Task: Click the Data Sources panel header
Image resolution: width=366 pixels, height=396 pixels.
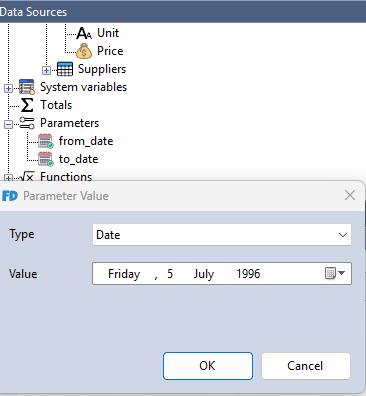Action: pos(183,12)
